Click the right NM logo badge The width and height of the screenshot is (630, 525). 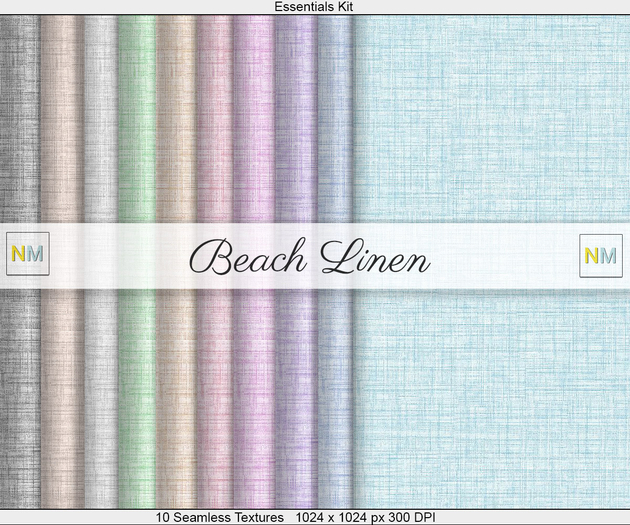(x=601, y=256)
